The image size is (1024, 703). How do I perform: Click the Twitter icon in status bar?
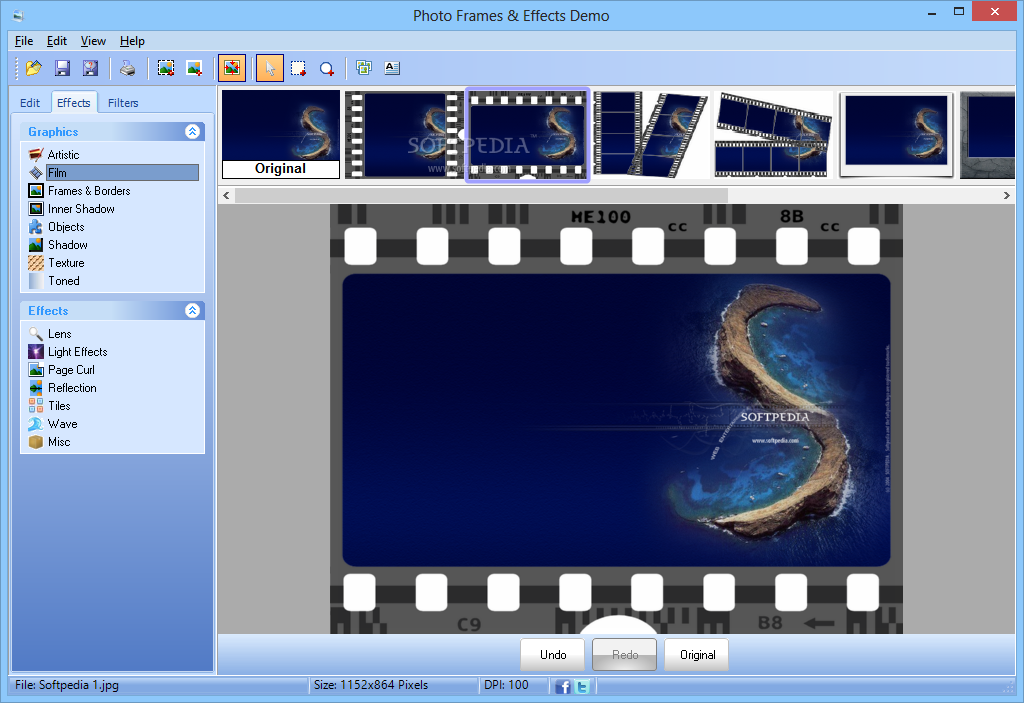pos(582,686)
